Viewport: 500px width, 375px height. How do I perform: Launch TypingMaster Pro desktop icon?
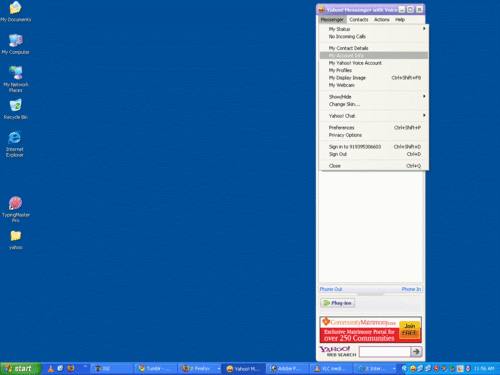(16, 209)
